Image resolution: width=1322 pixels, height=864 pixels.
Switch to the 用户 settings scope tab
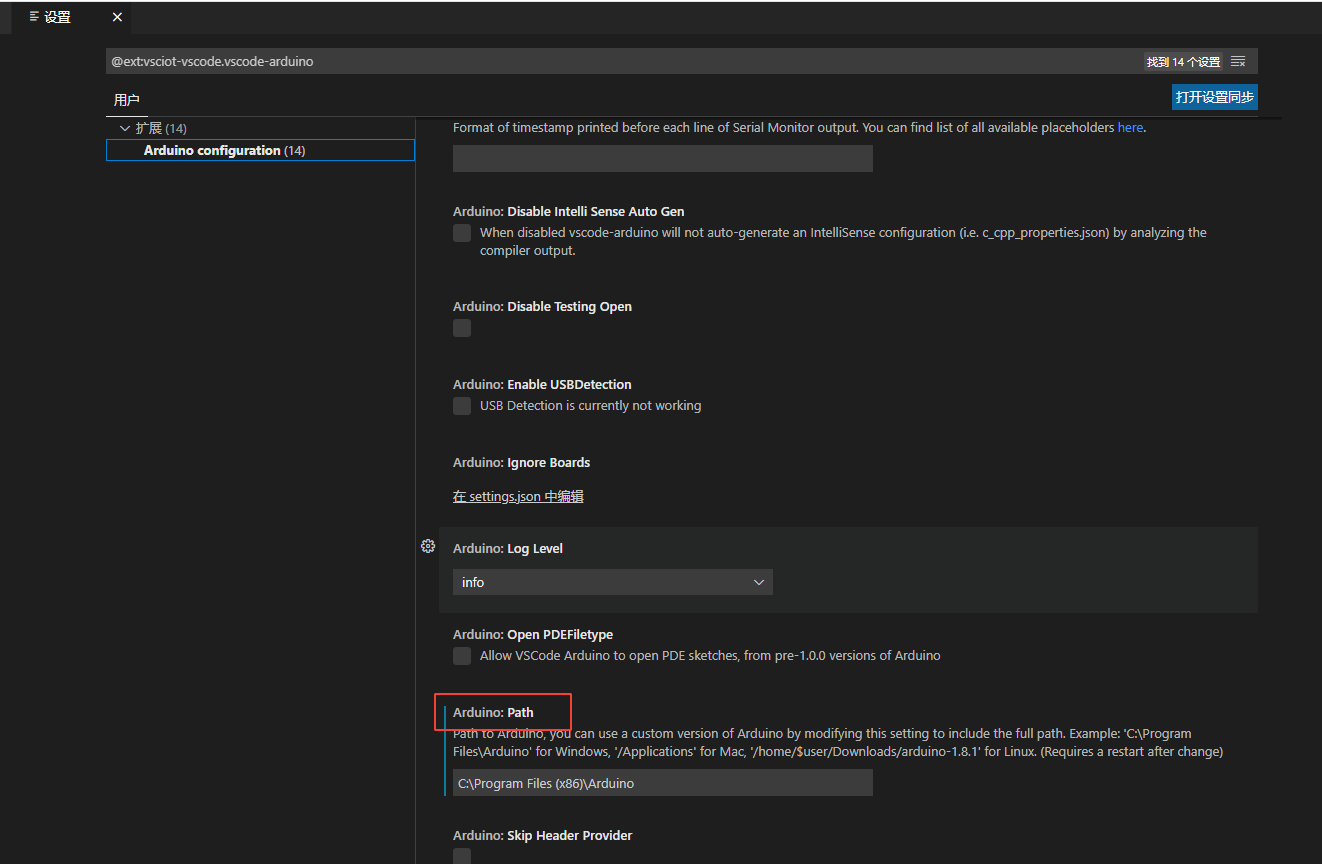(x=127, y=100)
